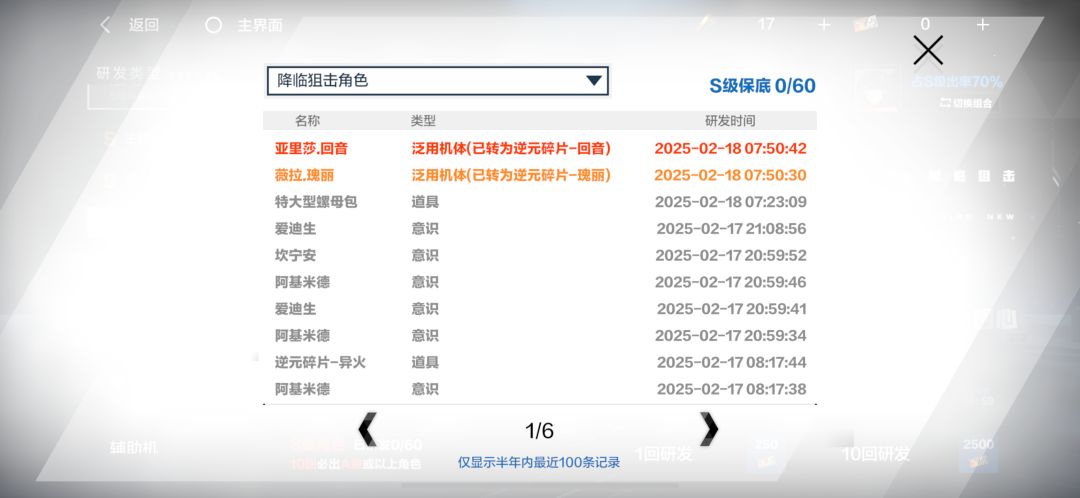
Task: Tap the 1回研发 button behind dialog
Action: pyautogui.click(x=663, y=454)
